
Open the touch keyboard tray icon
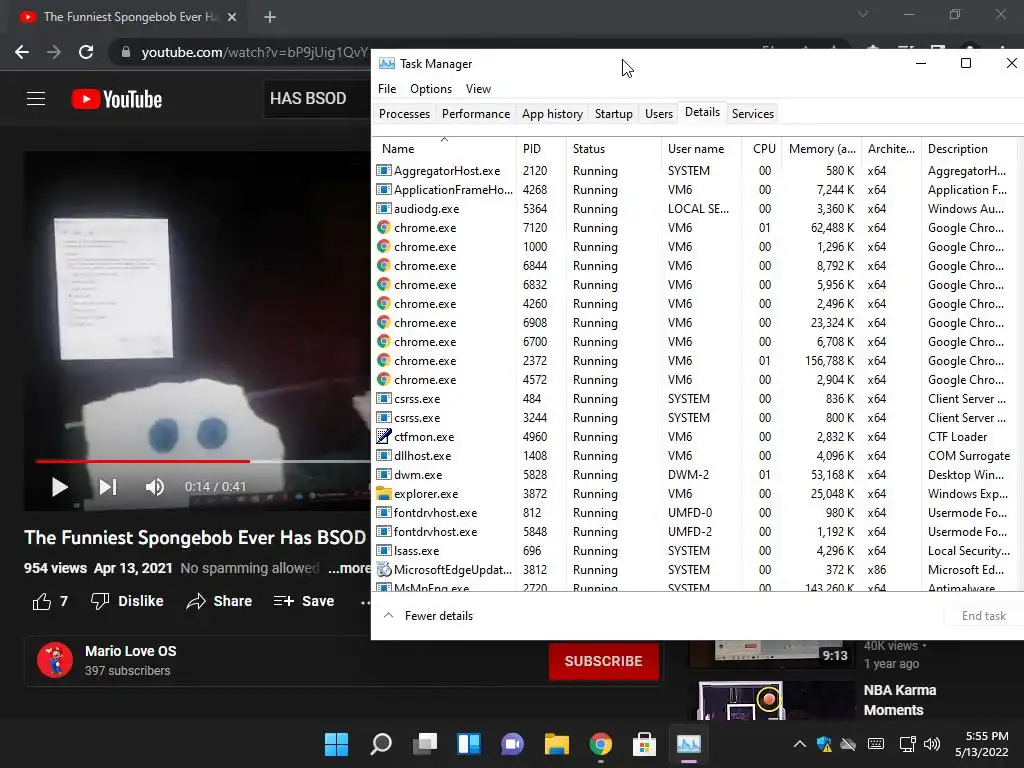pos(876,744)
